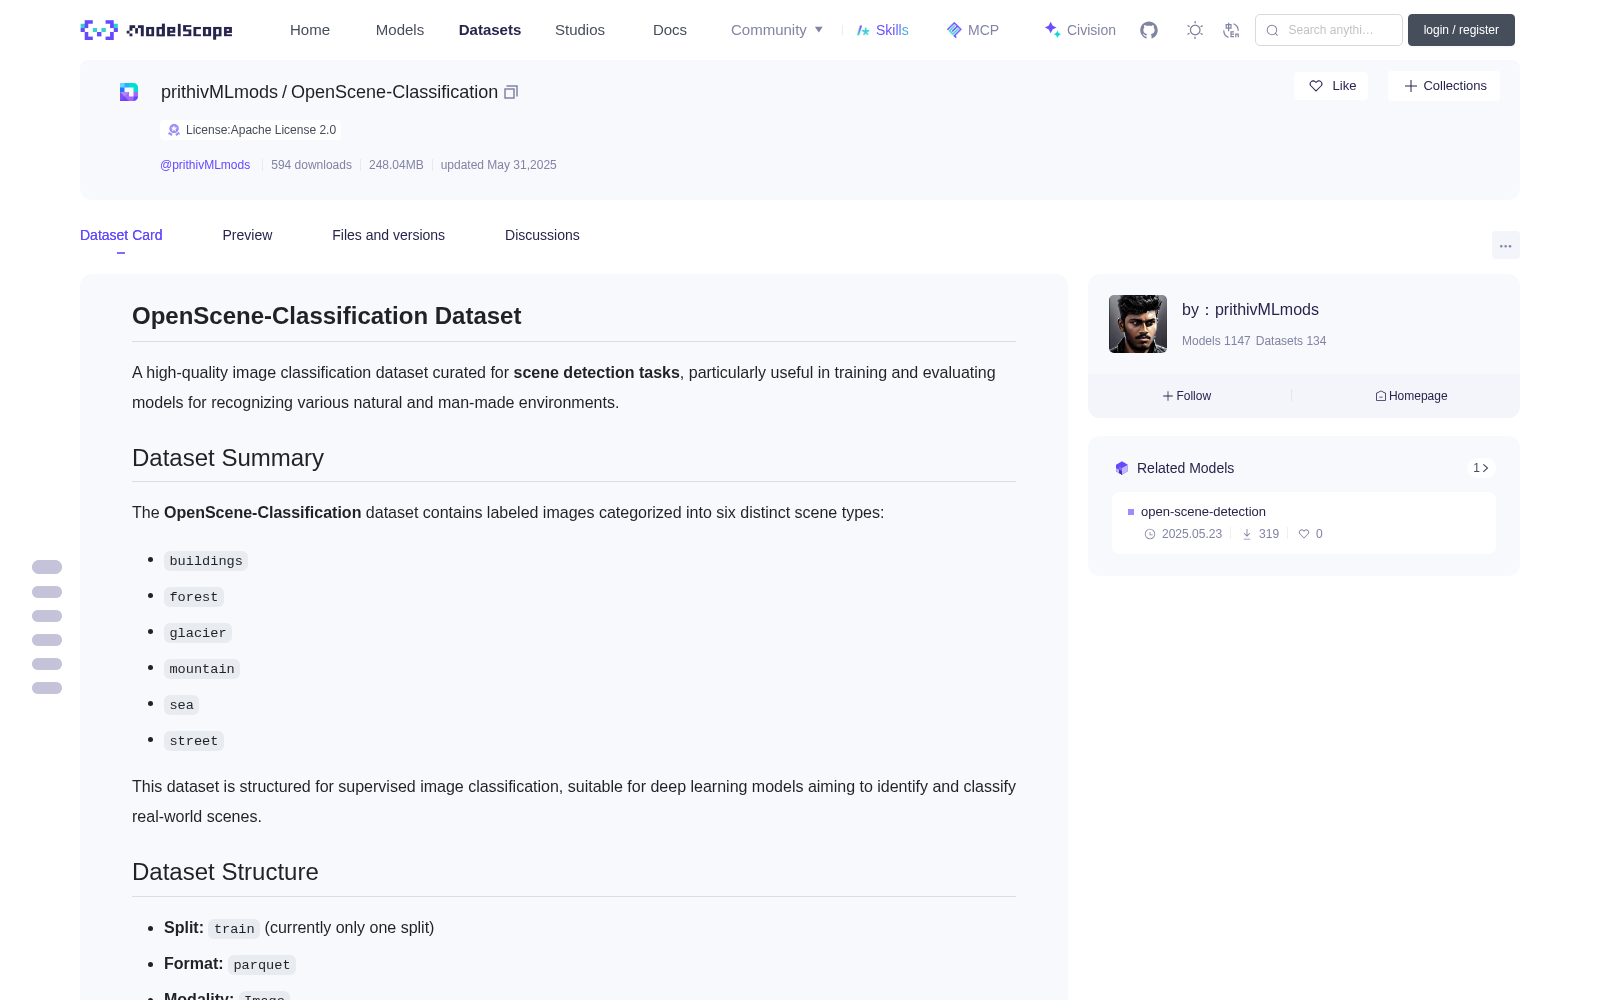Click the dataset avatar icon beside prithivMLmods
This screenshot has height=1000, width=1600.
(129, 92)
